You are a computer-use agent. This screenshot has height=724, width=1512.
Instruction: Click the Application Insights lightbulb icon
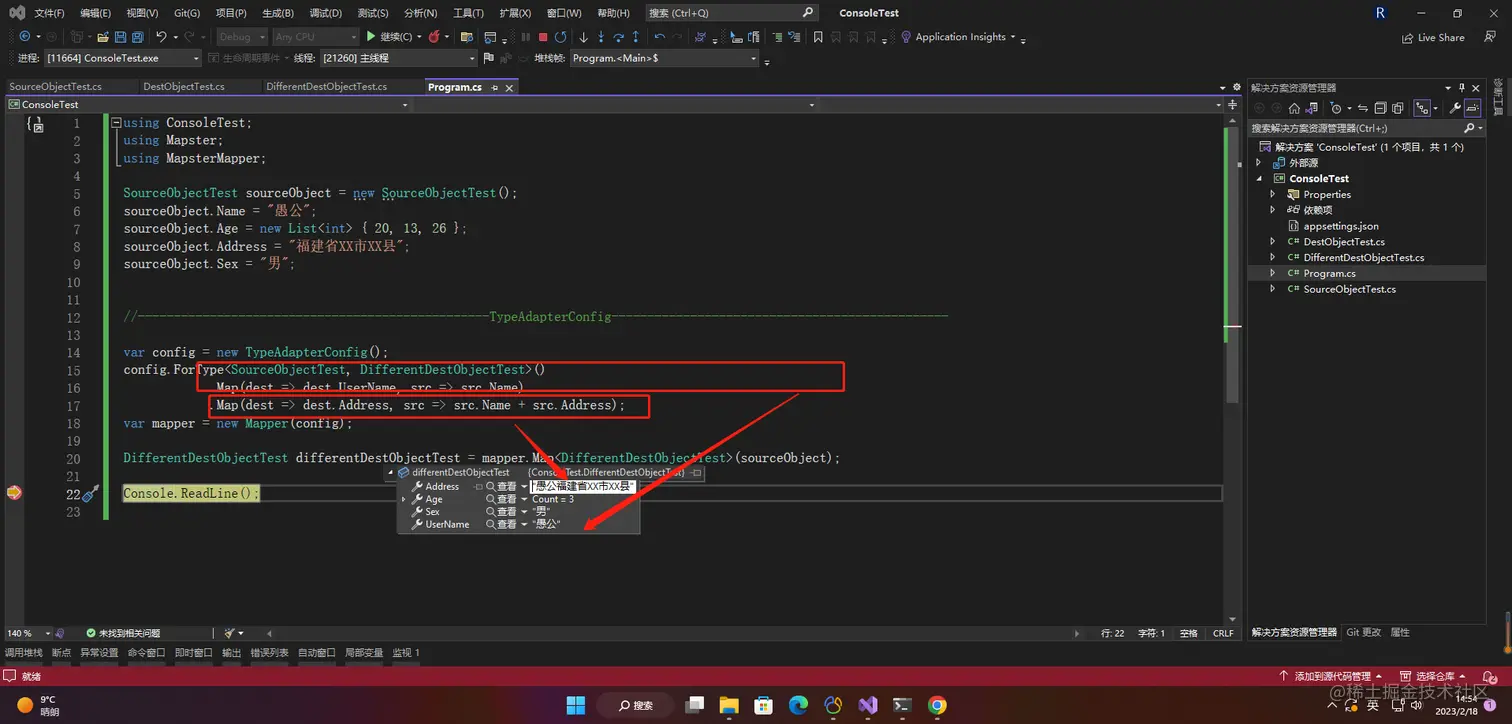[x=906, y=37]
